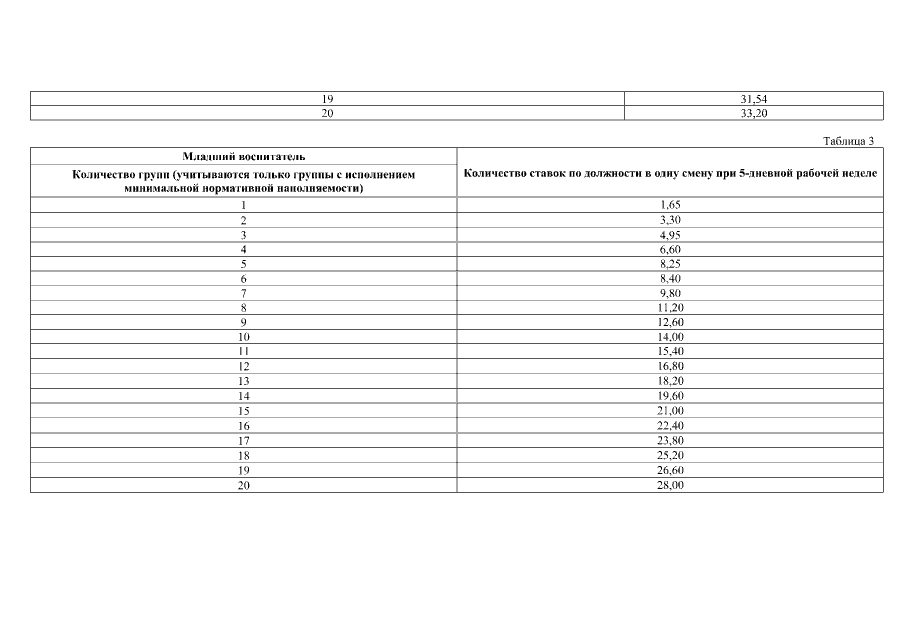This screenshot has width=905, height=640.
Task: Select the cell containing 1,65
Action: [x=670, y=204]
